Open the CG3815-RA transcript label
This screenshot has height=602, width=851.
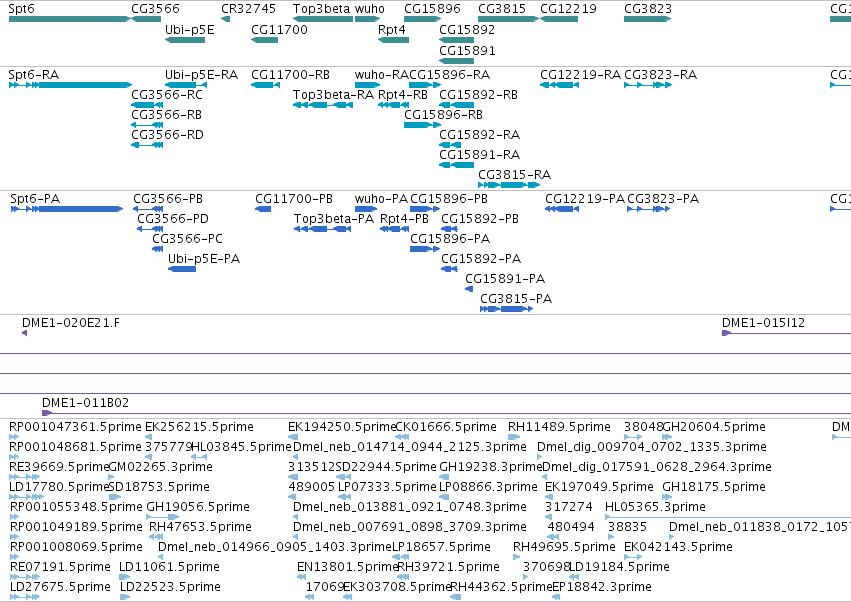point(515,175)
